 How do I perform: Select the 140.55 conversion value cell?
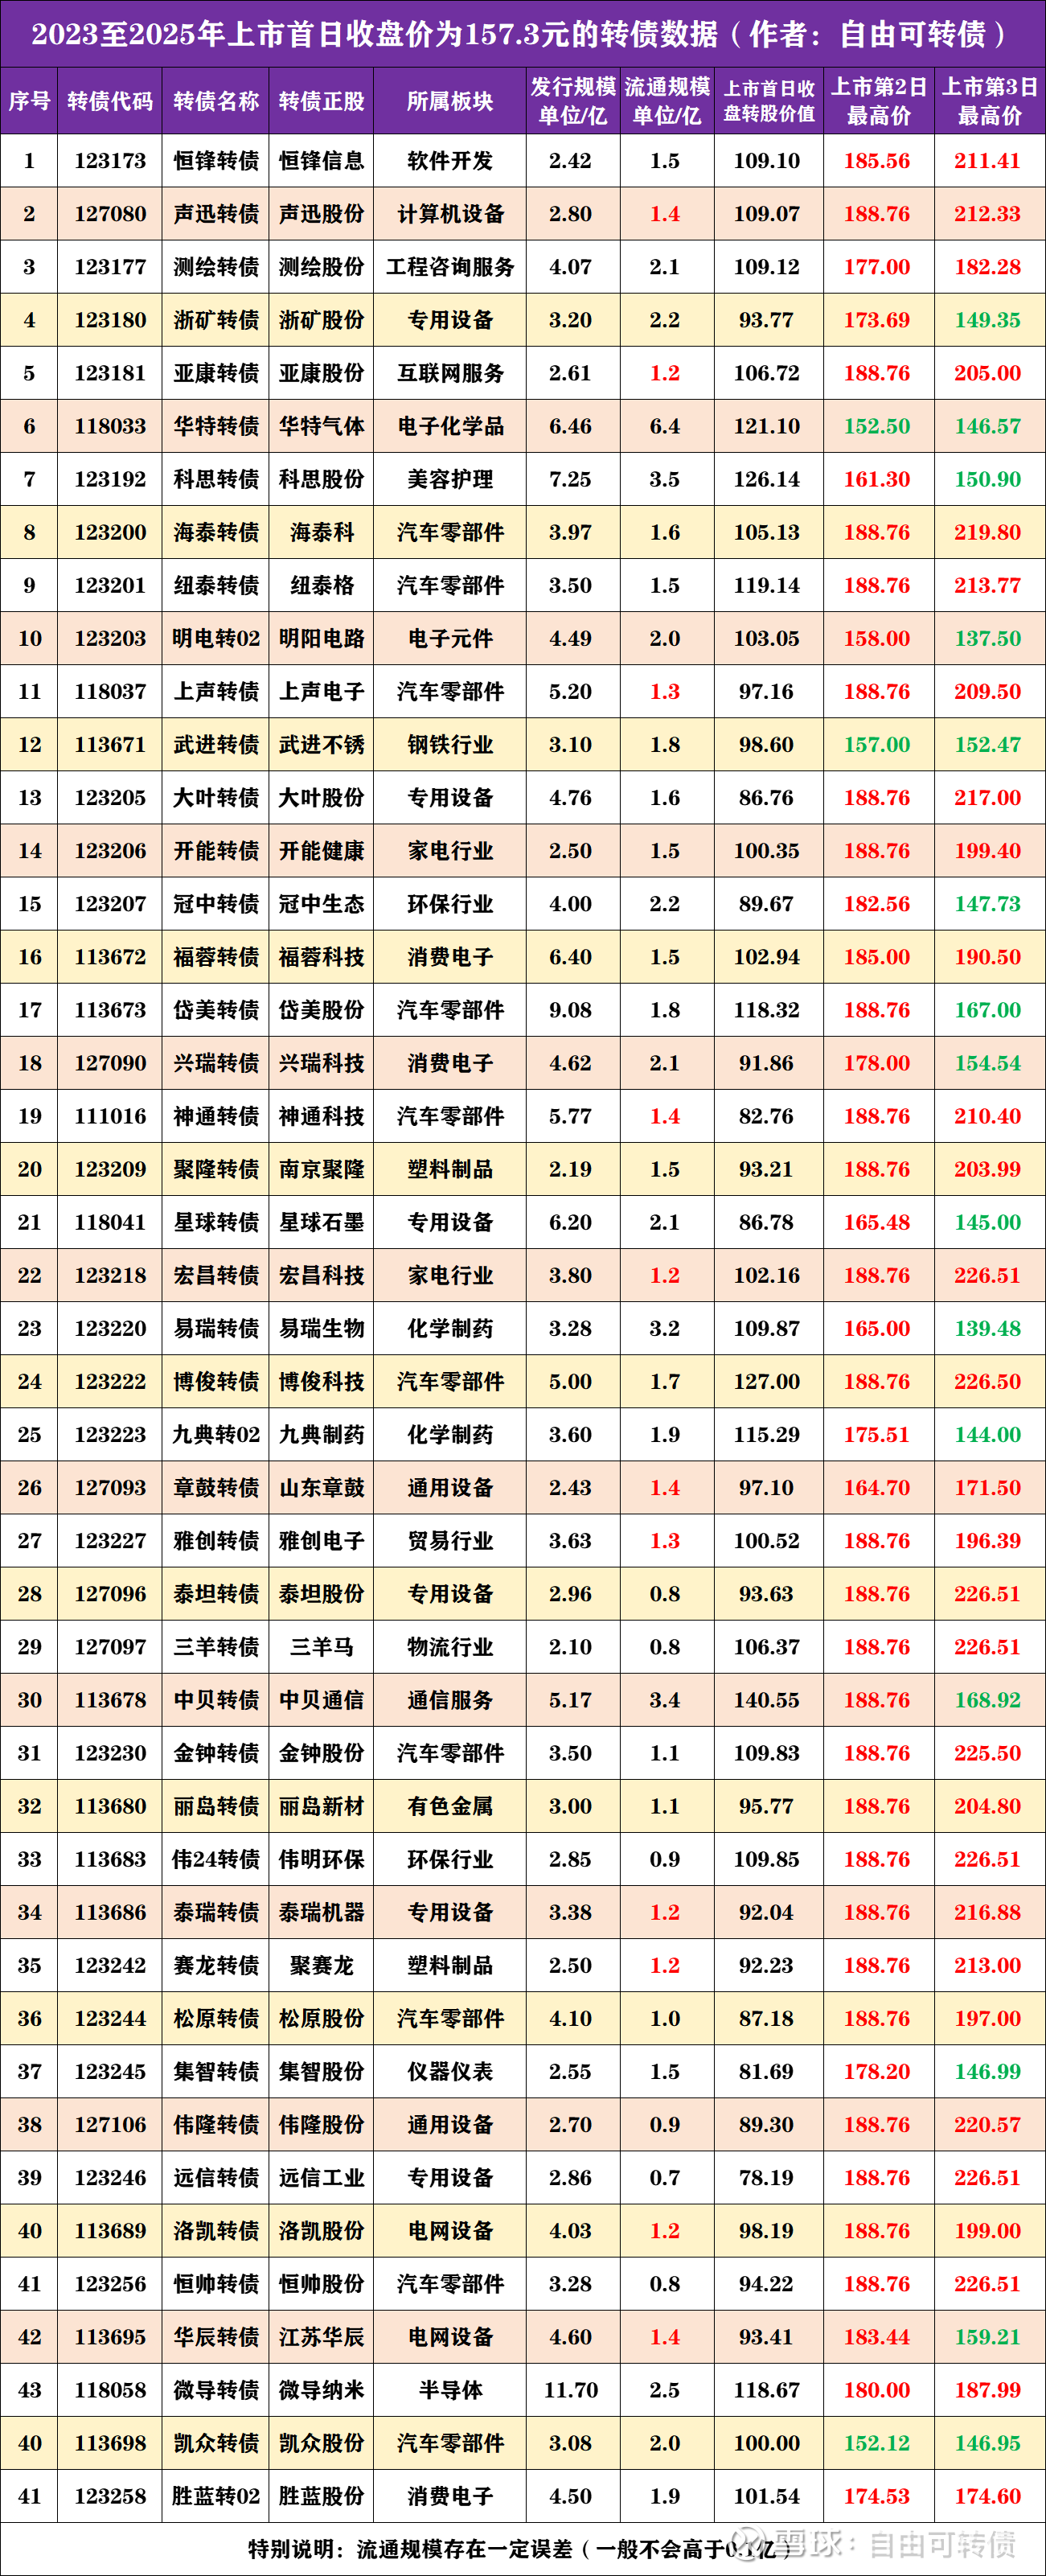pos(767,1700)
